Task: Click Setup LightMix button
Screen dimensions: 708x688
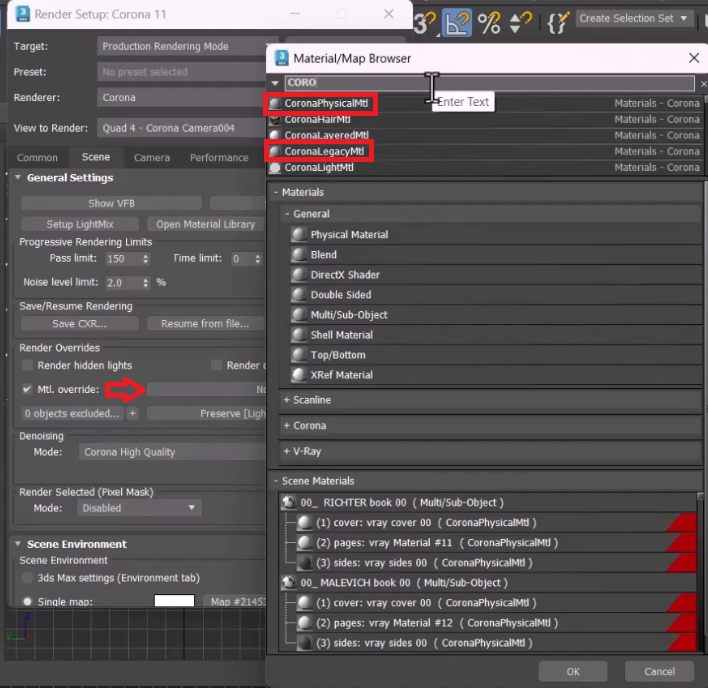Action: (80, 224)
